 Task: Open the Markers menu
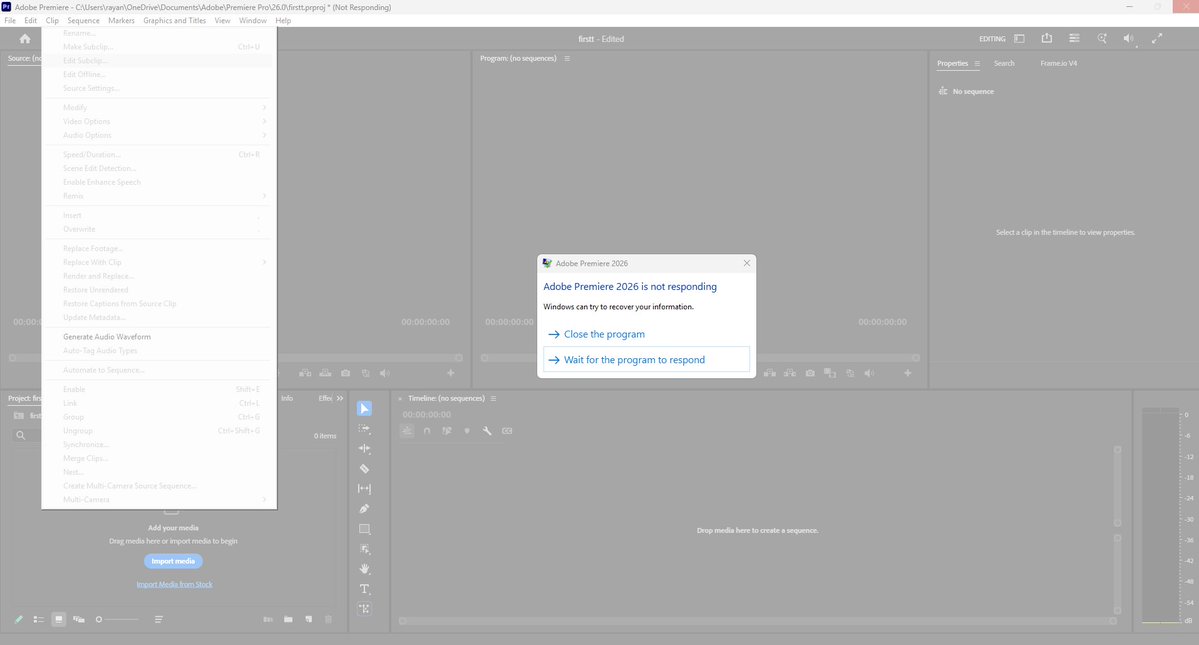point(121,21)
